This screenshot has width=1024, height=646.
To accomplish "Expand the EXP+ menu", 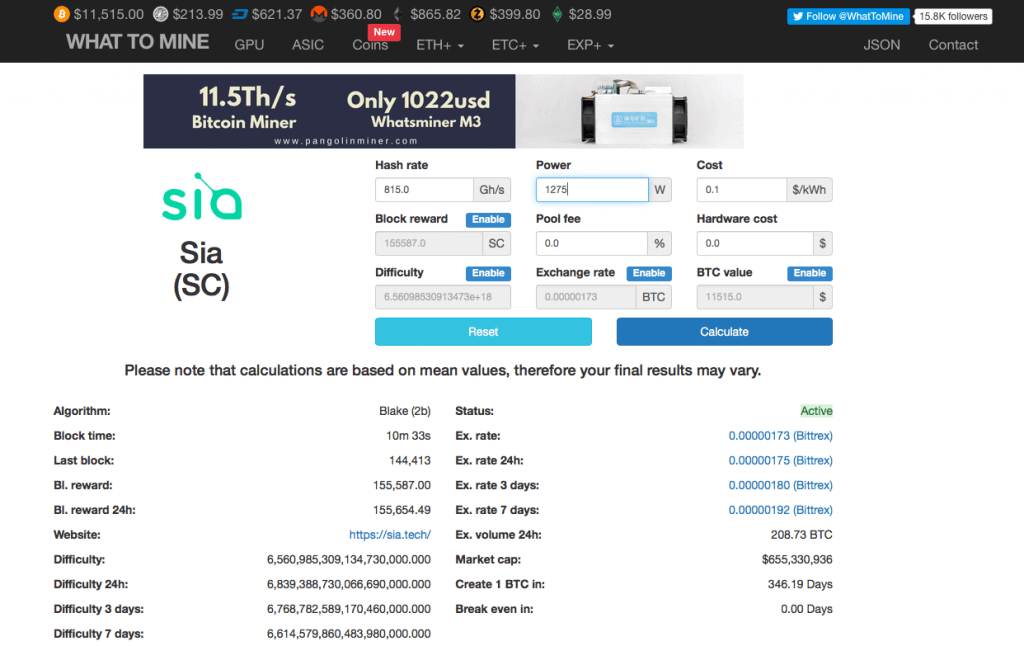I will (x=590, y=45).
